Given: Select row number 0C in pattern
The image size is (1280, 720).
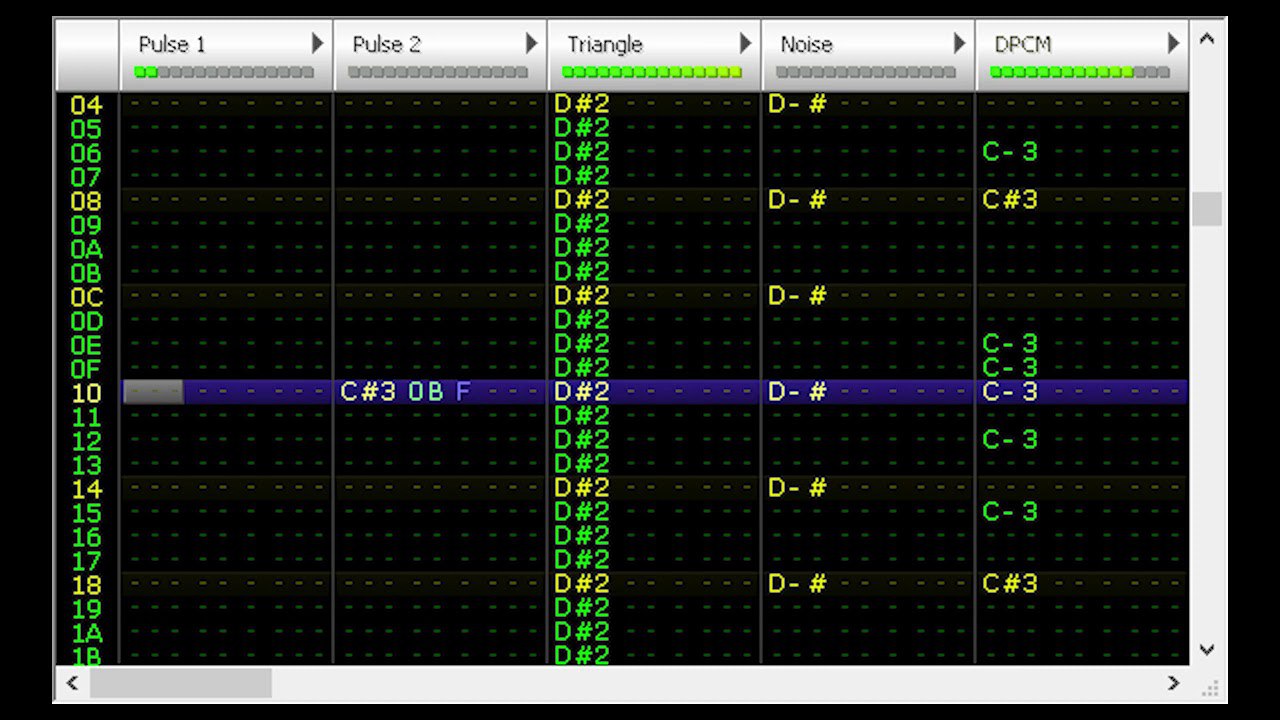Looking at the screenshot, I should pos(86,297).
